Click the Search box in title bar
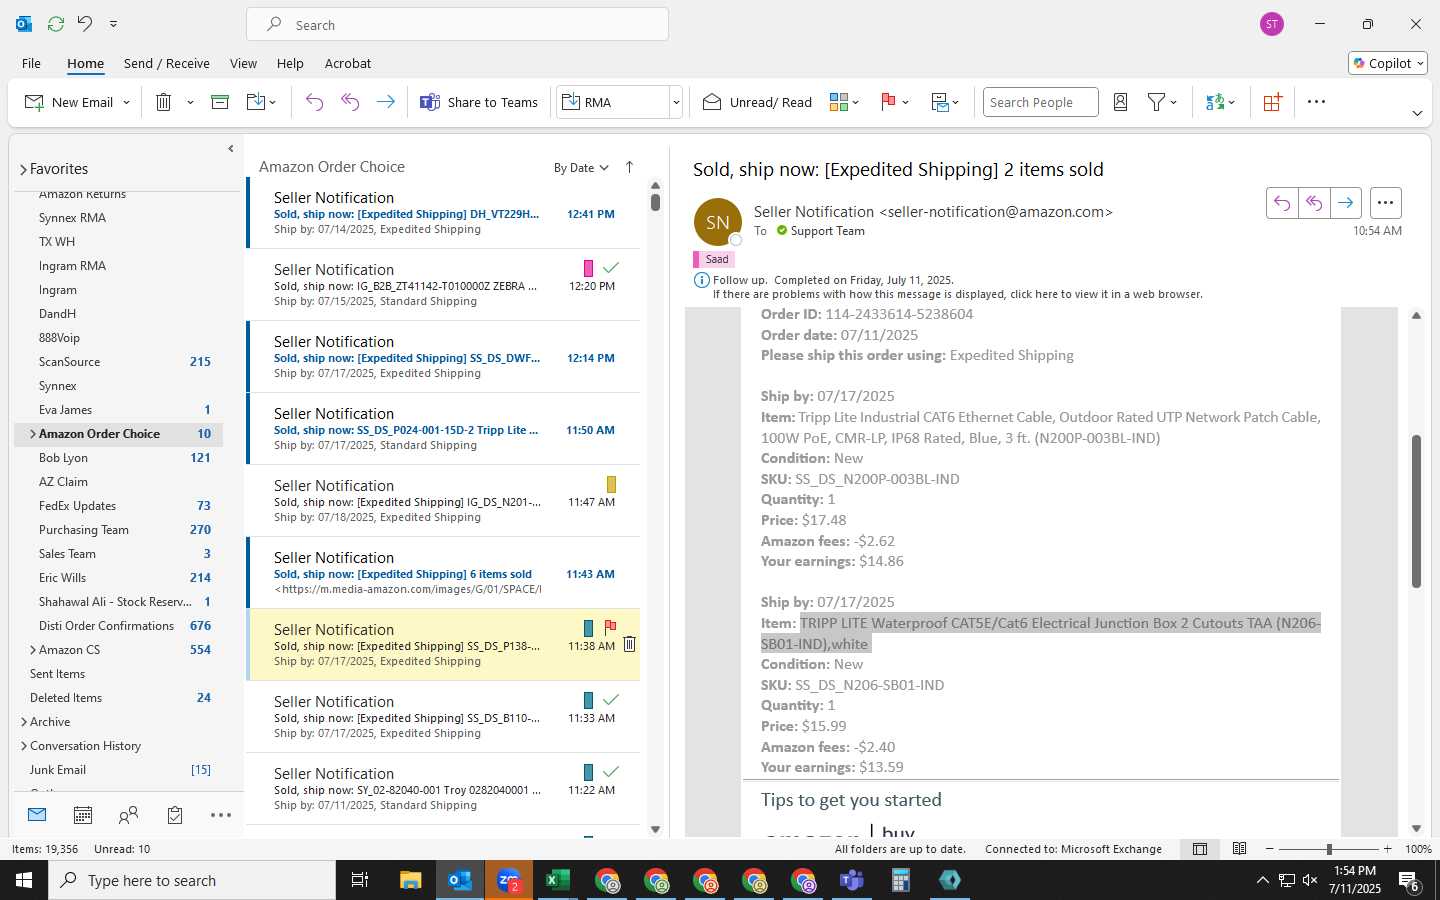The image size is (1440, 900). [x=457, y=25]
